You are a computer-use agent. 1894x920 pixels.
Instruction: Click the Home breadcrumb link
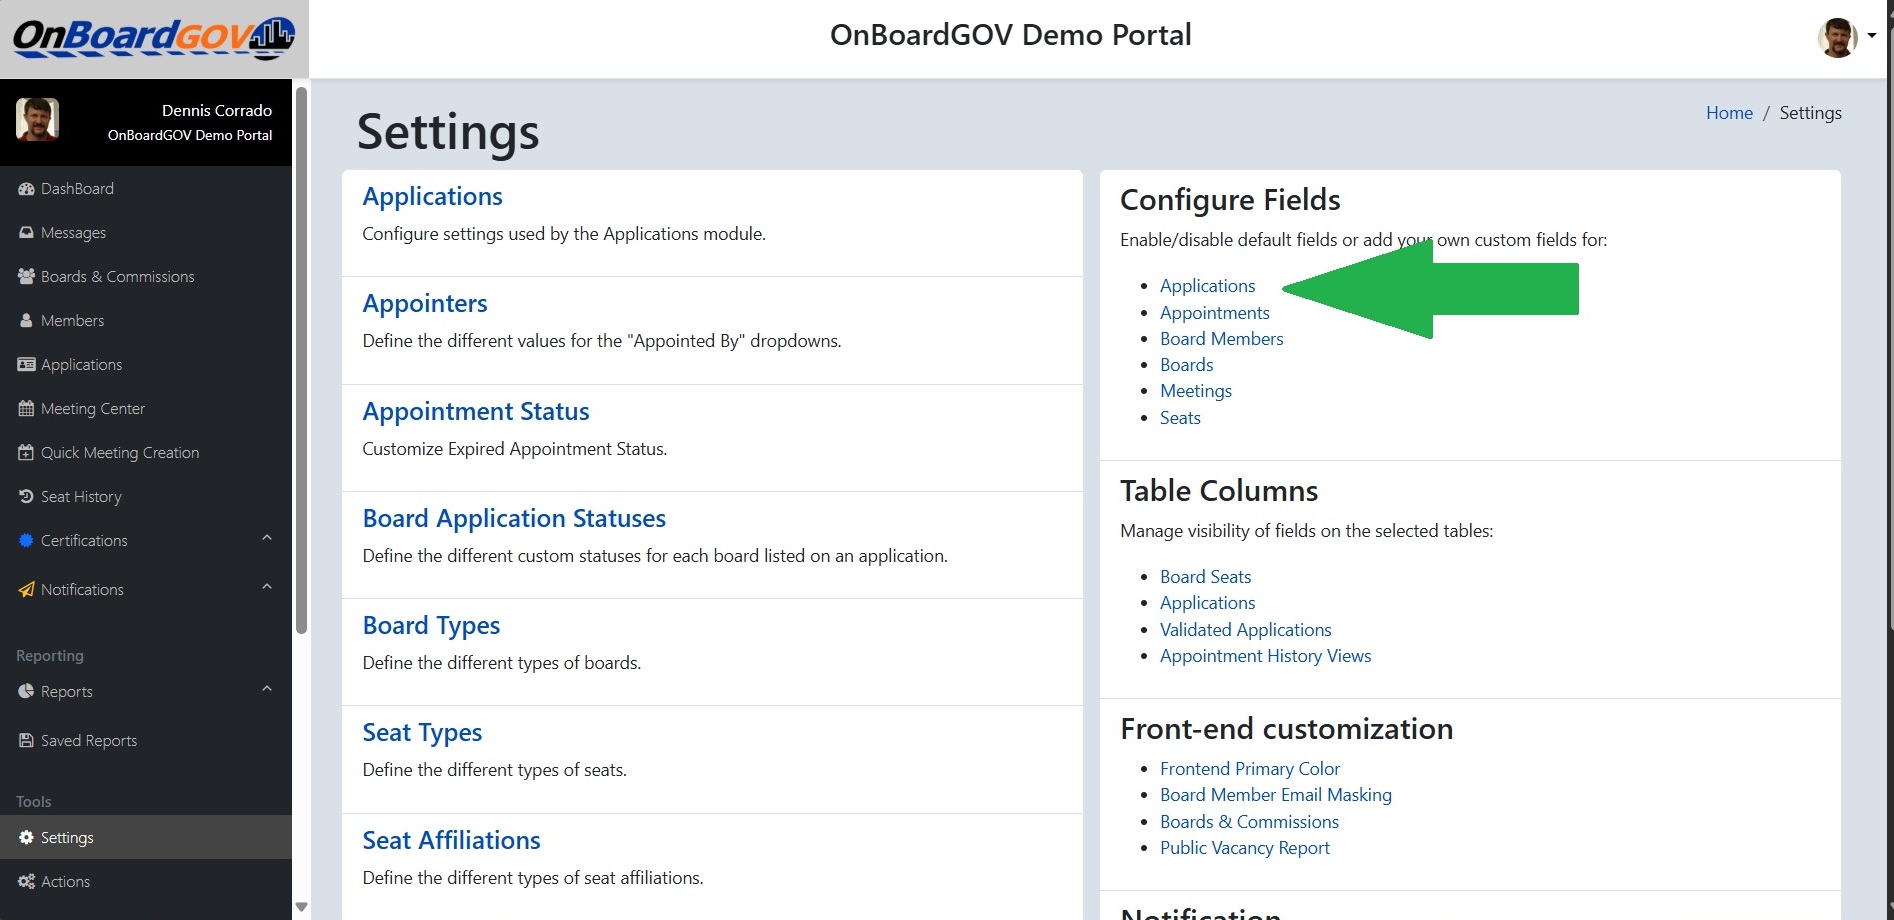click(x=1729, y=113)
